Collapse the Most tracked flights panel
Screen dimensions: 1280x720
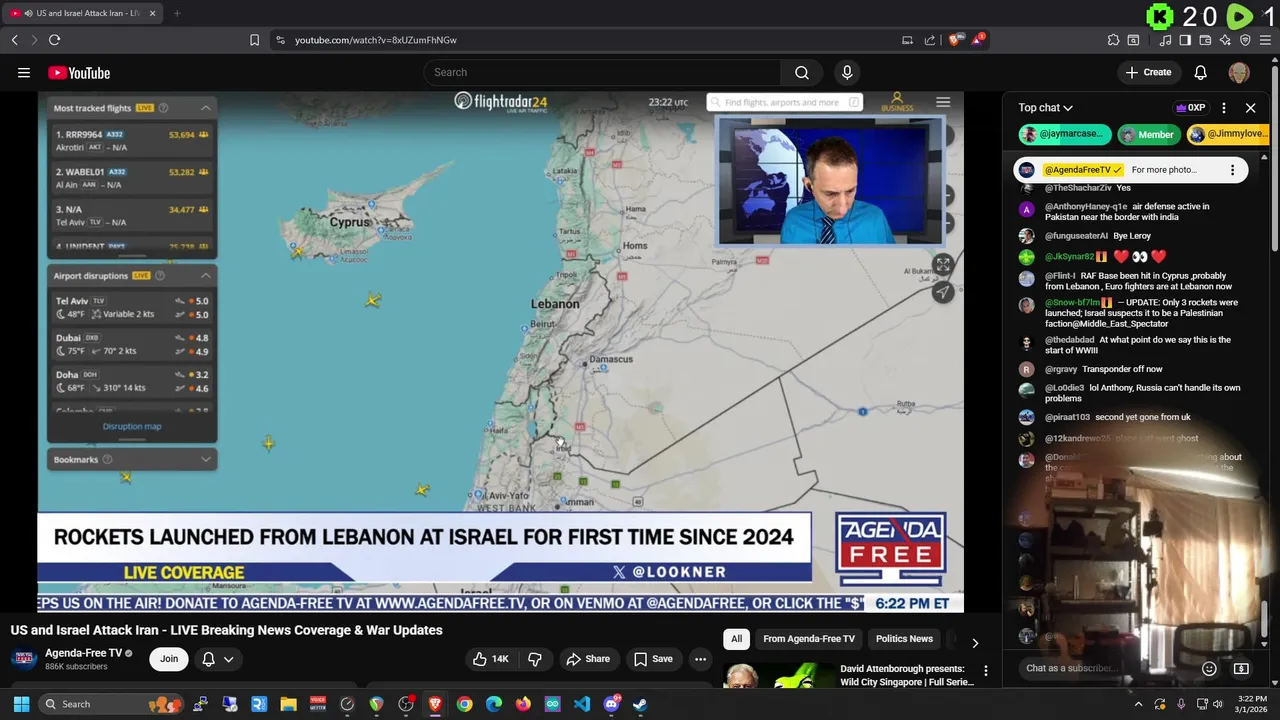[205, 108]
